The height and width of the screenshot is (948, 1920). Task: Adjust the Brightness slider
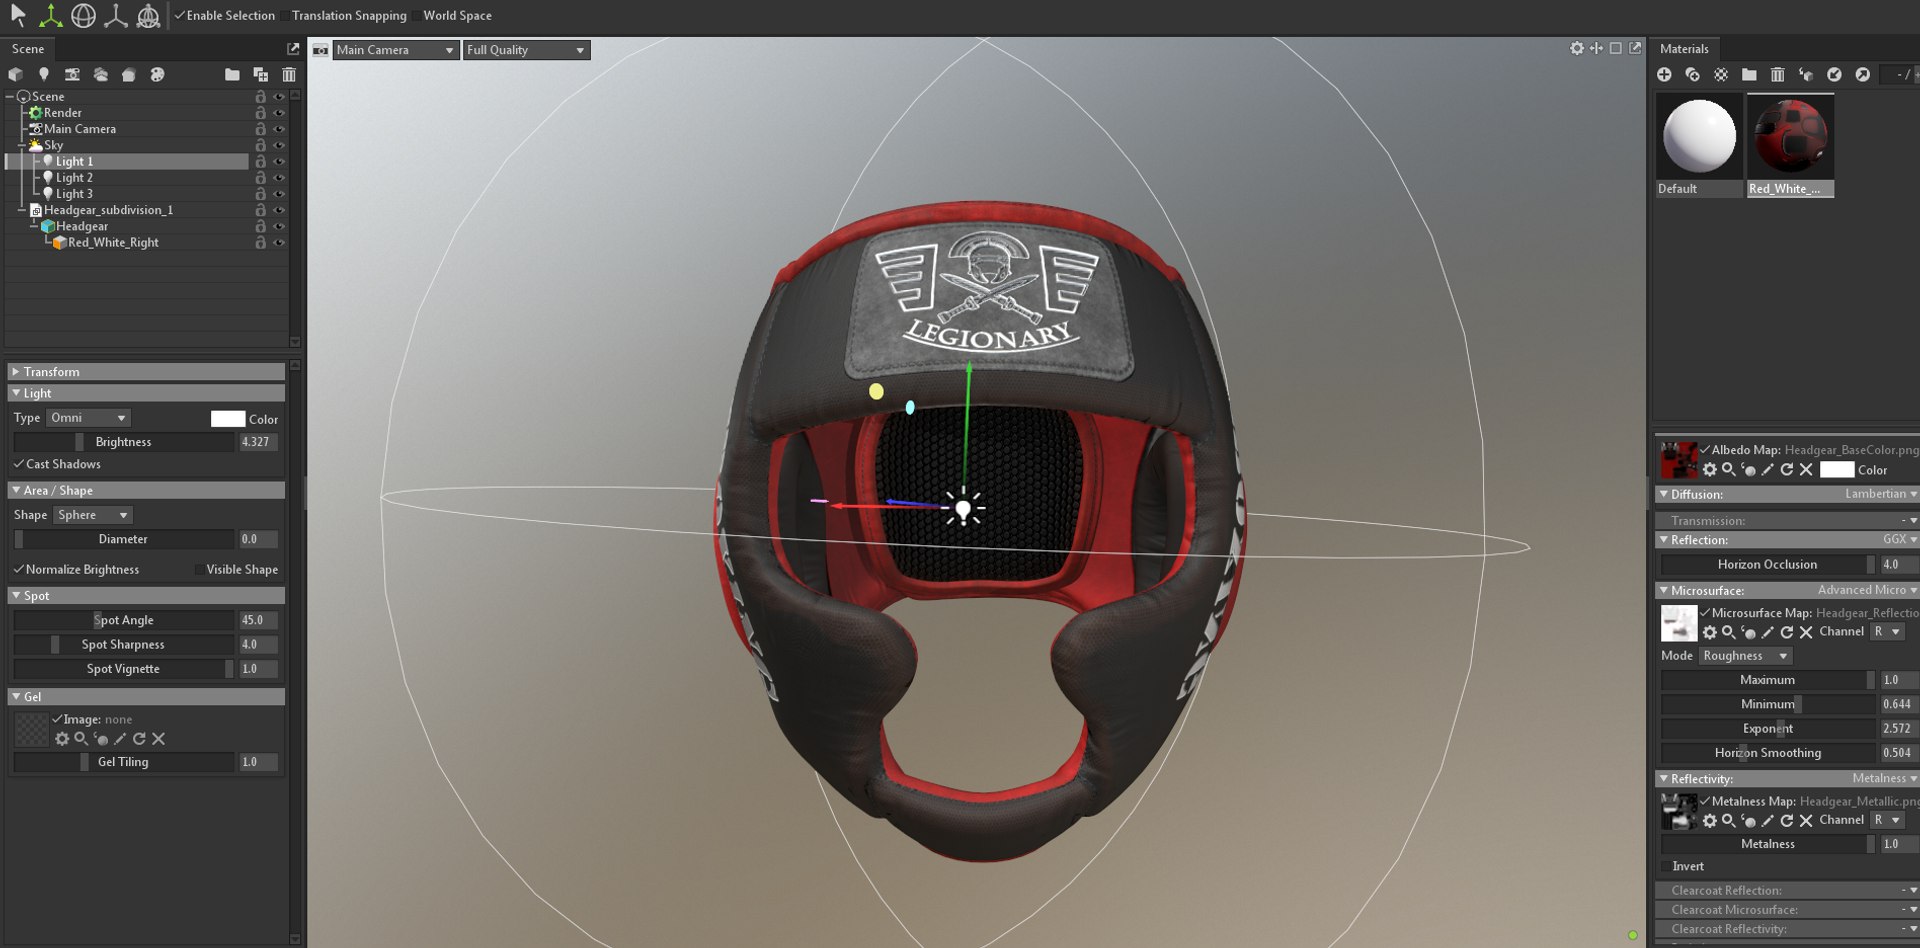click(x=123, y=442)
